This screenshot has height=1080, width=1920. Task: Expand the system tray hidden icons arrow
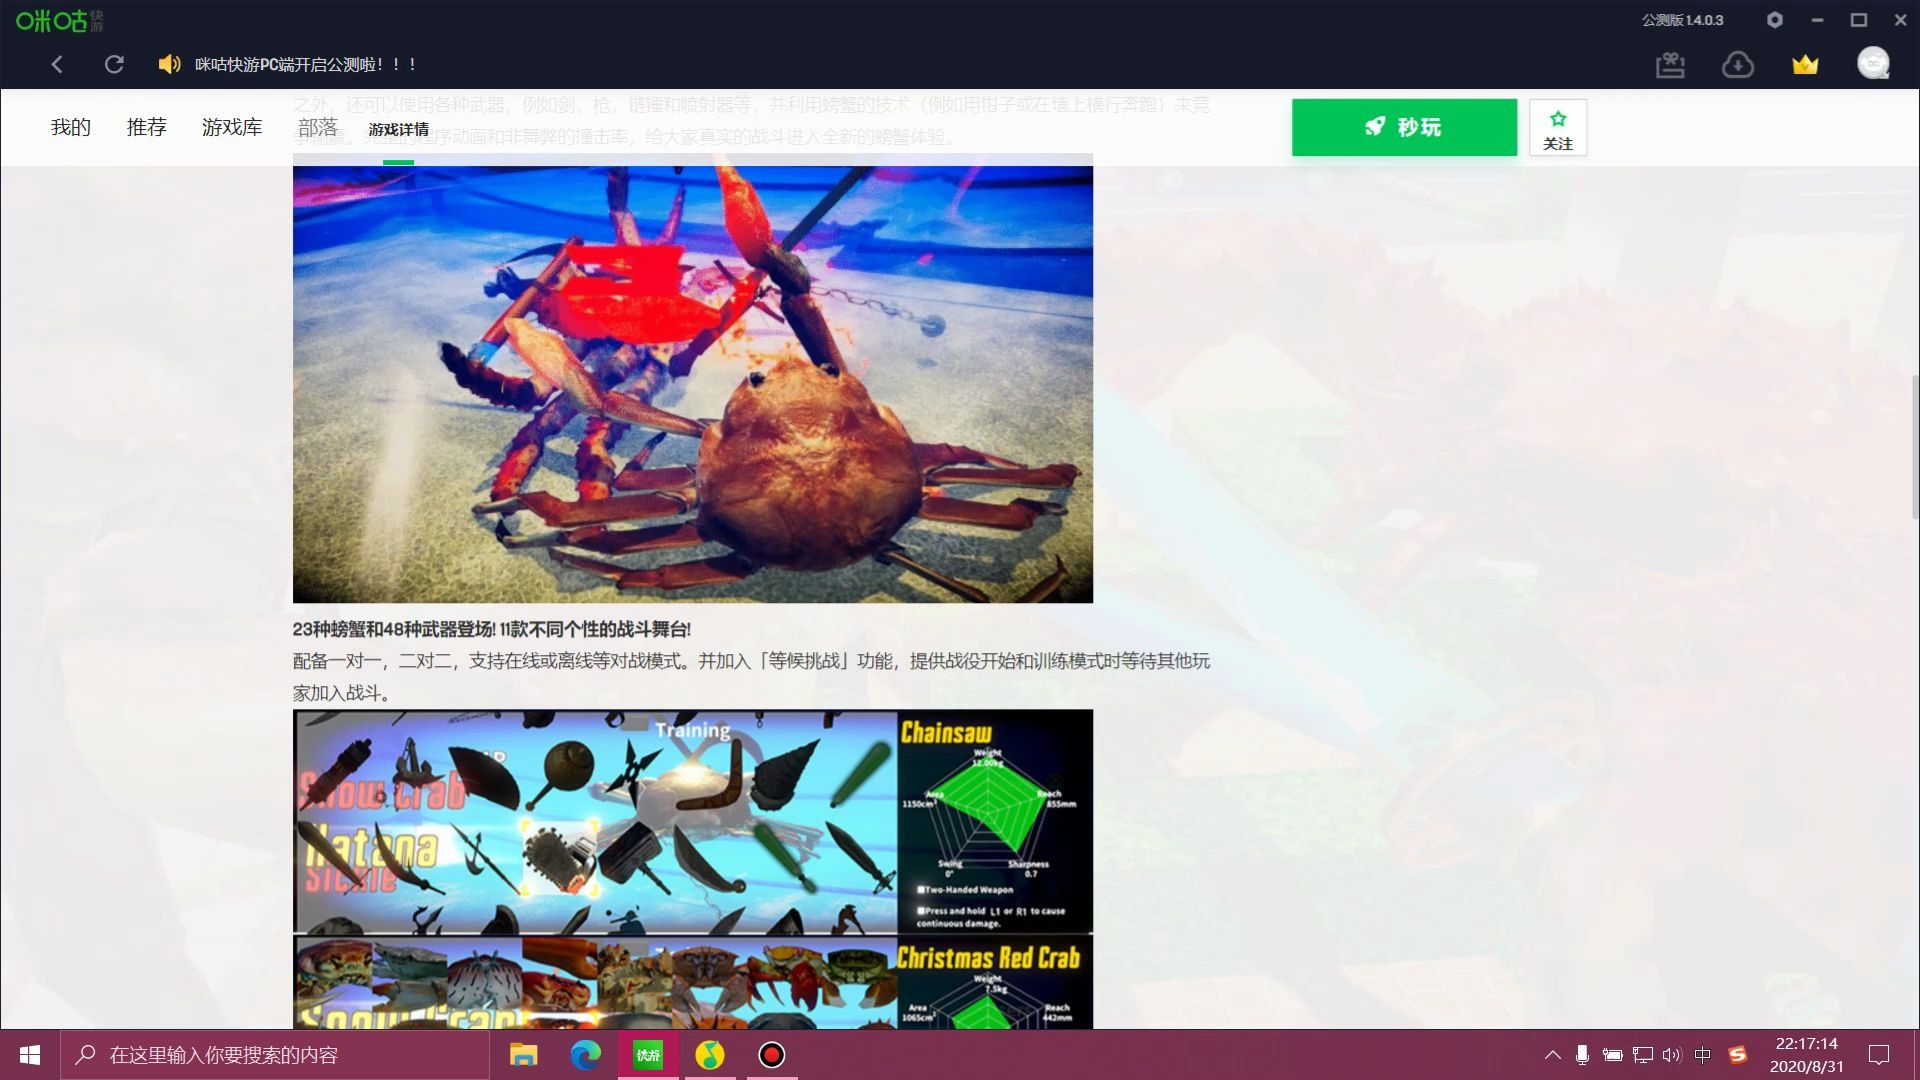click(x=1552, y=1055)
